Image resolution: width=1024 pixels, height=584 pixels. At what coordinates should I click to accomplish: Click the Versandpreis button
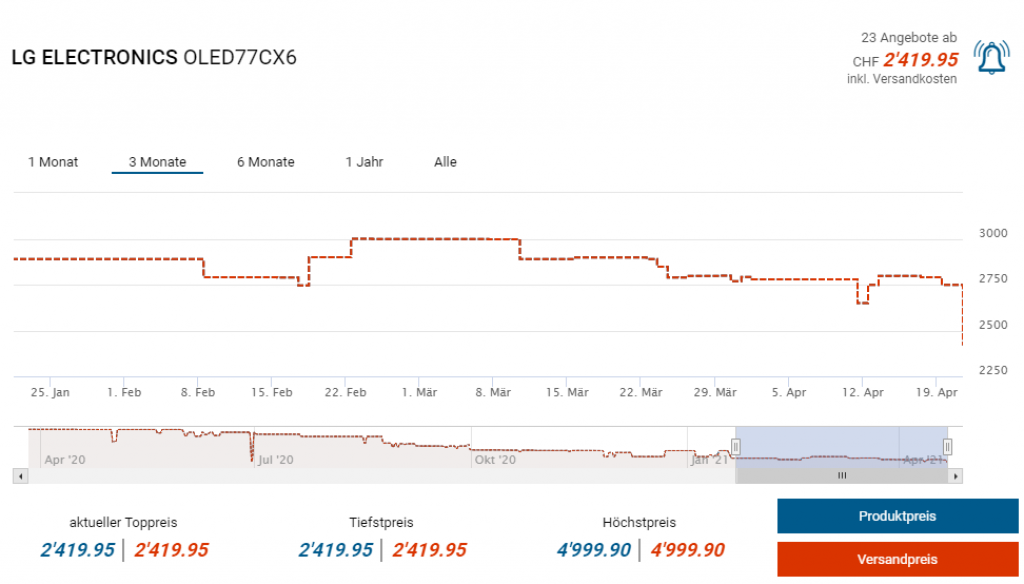tap(897, 559)
